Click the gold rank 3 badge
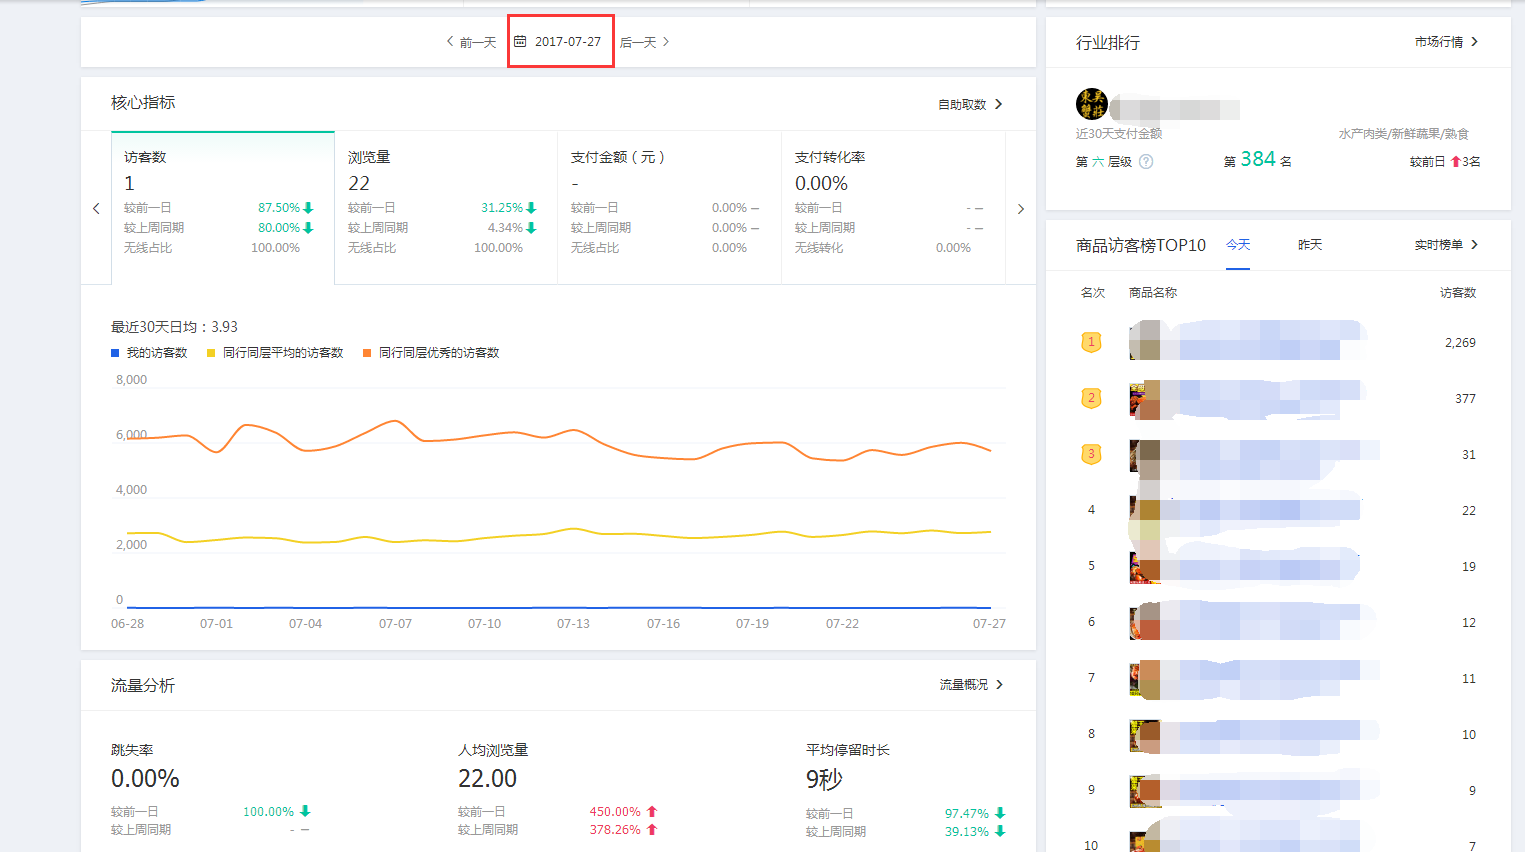Image resolution: width=1525 pixels, height=852 pixels. point(1091,454)
